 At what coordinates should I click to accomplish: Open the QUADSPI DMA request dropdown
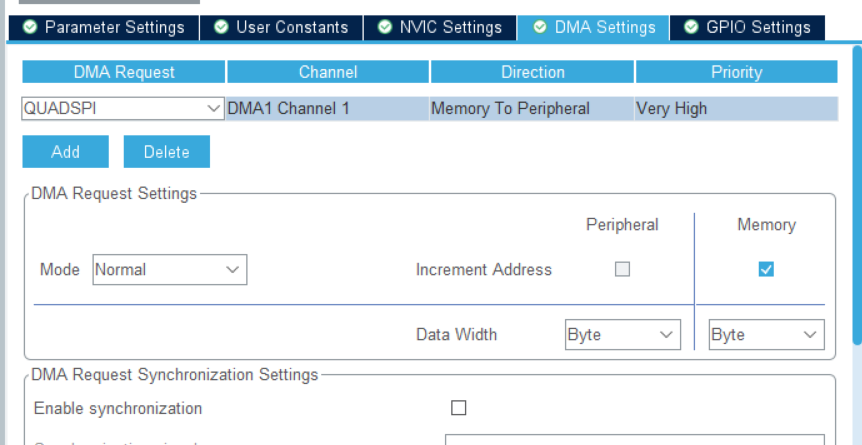tap(122, 108)
